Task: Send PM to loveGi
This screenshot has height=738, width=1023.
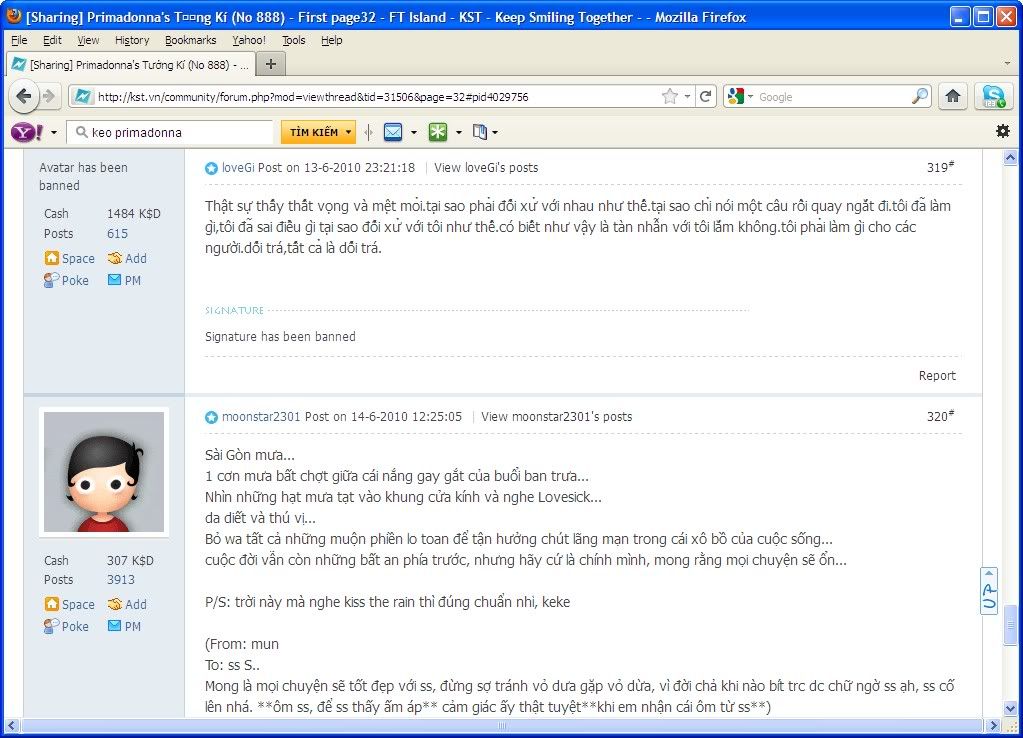Action: (x=125, y=281)
